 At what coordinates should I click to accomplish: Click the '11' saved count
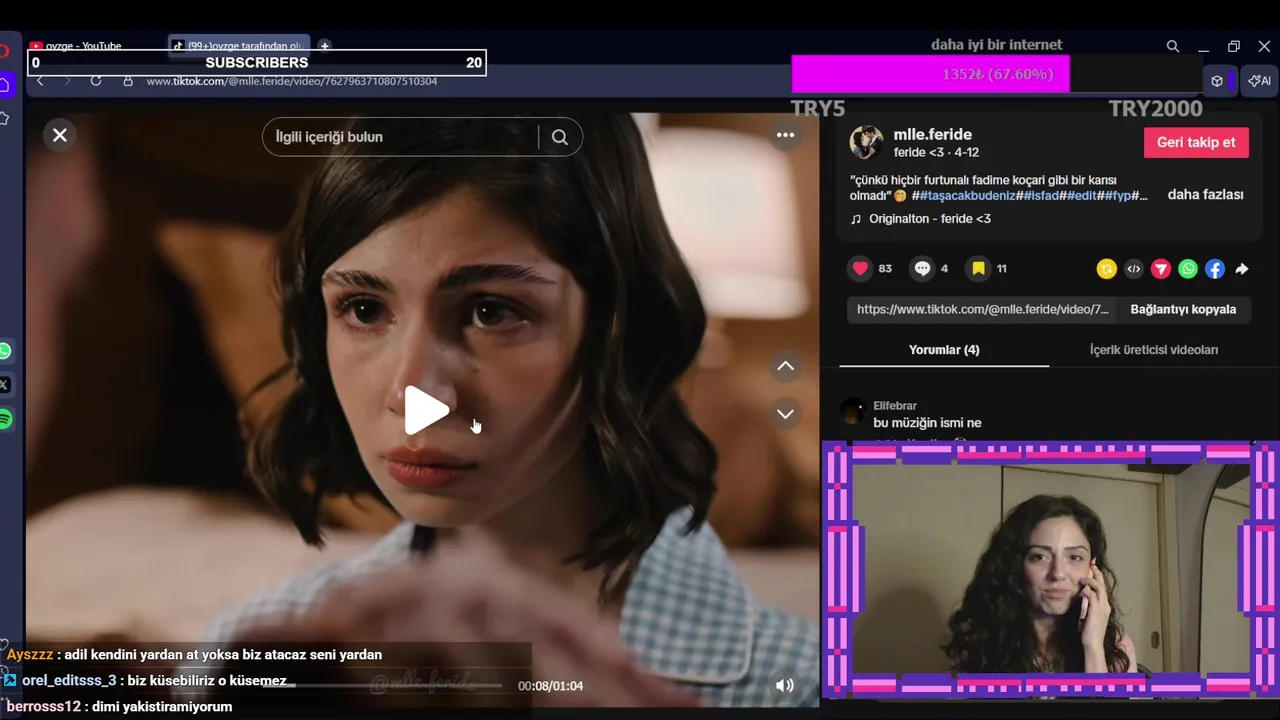(x=1002, y=269)
